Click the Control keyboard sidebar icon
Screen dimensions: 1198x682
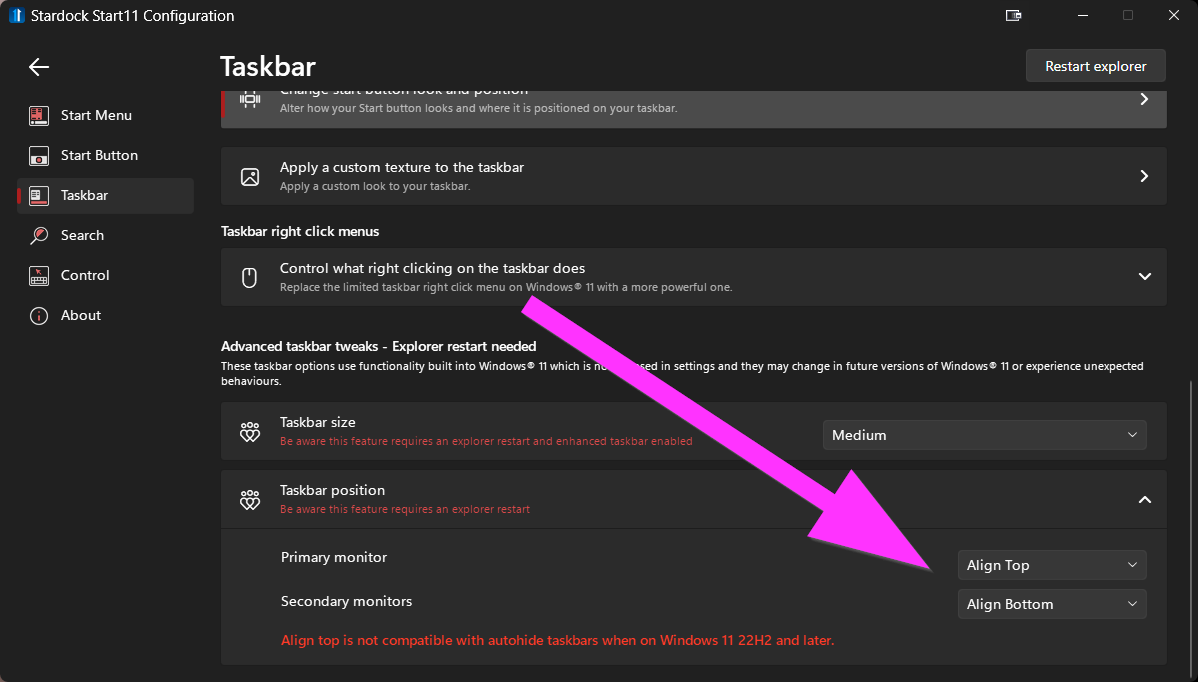(x=39, y=275)
